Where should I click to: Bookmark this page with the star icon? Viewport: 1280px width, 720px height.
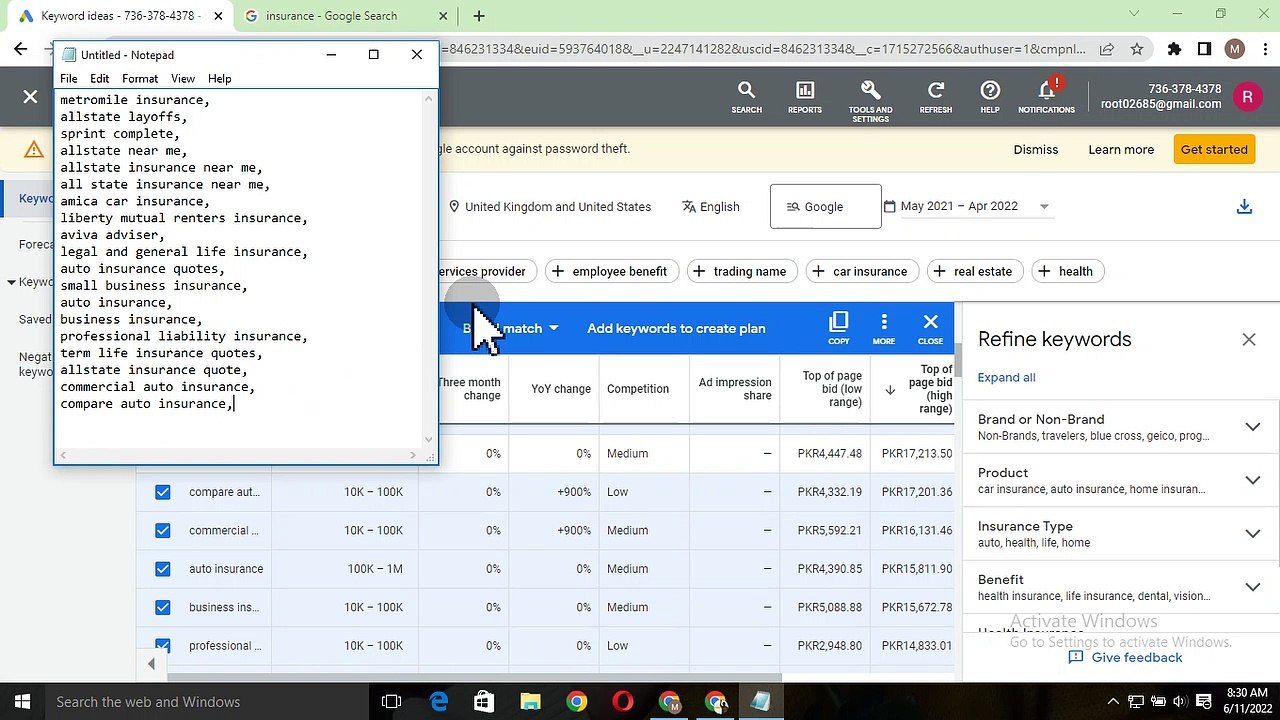pyautogui.click(x=1137, y=49)
